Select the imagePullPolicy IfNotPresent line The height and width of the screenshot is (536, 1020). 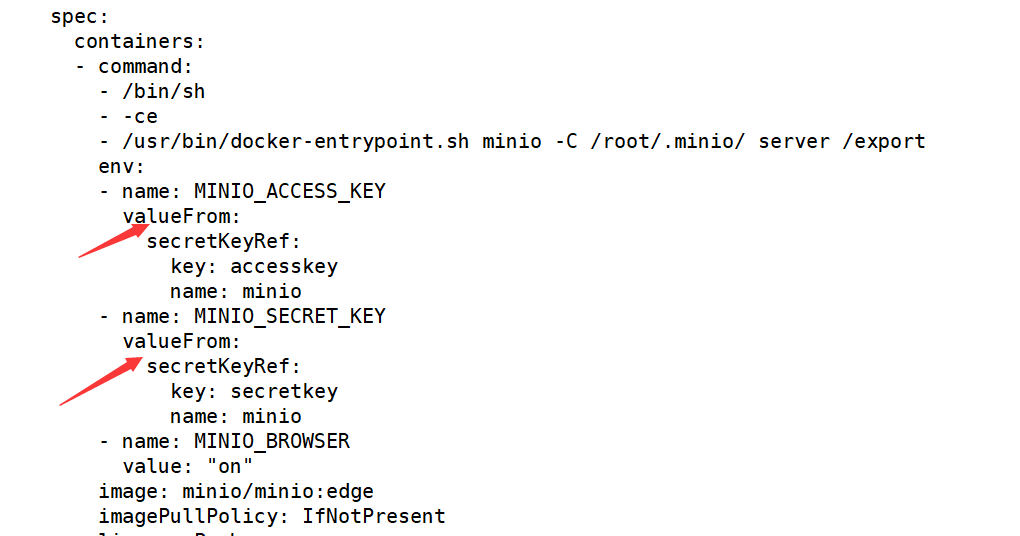(272, 516)
